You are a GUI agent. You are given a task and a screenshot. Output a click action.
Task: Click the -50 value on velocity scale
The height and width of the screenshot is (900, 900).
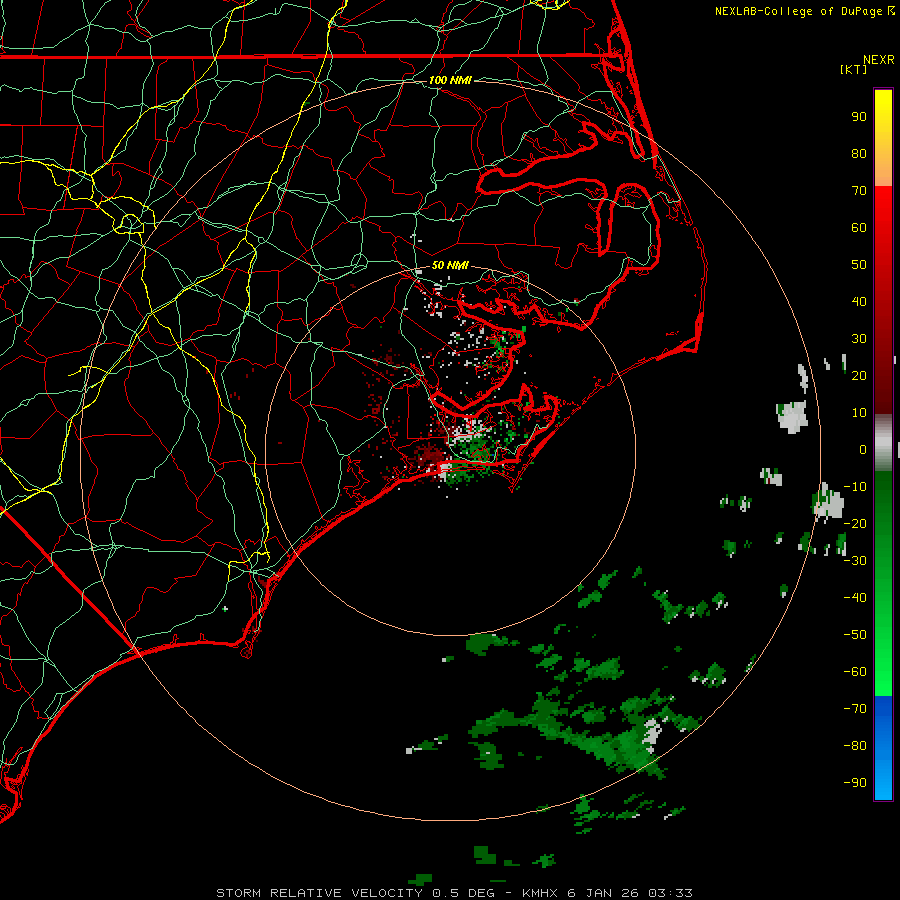click(x=855, y=635)
